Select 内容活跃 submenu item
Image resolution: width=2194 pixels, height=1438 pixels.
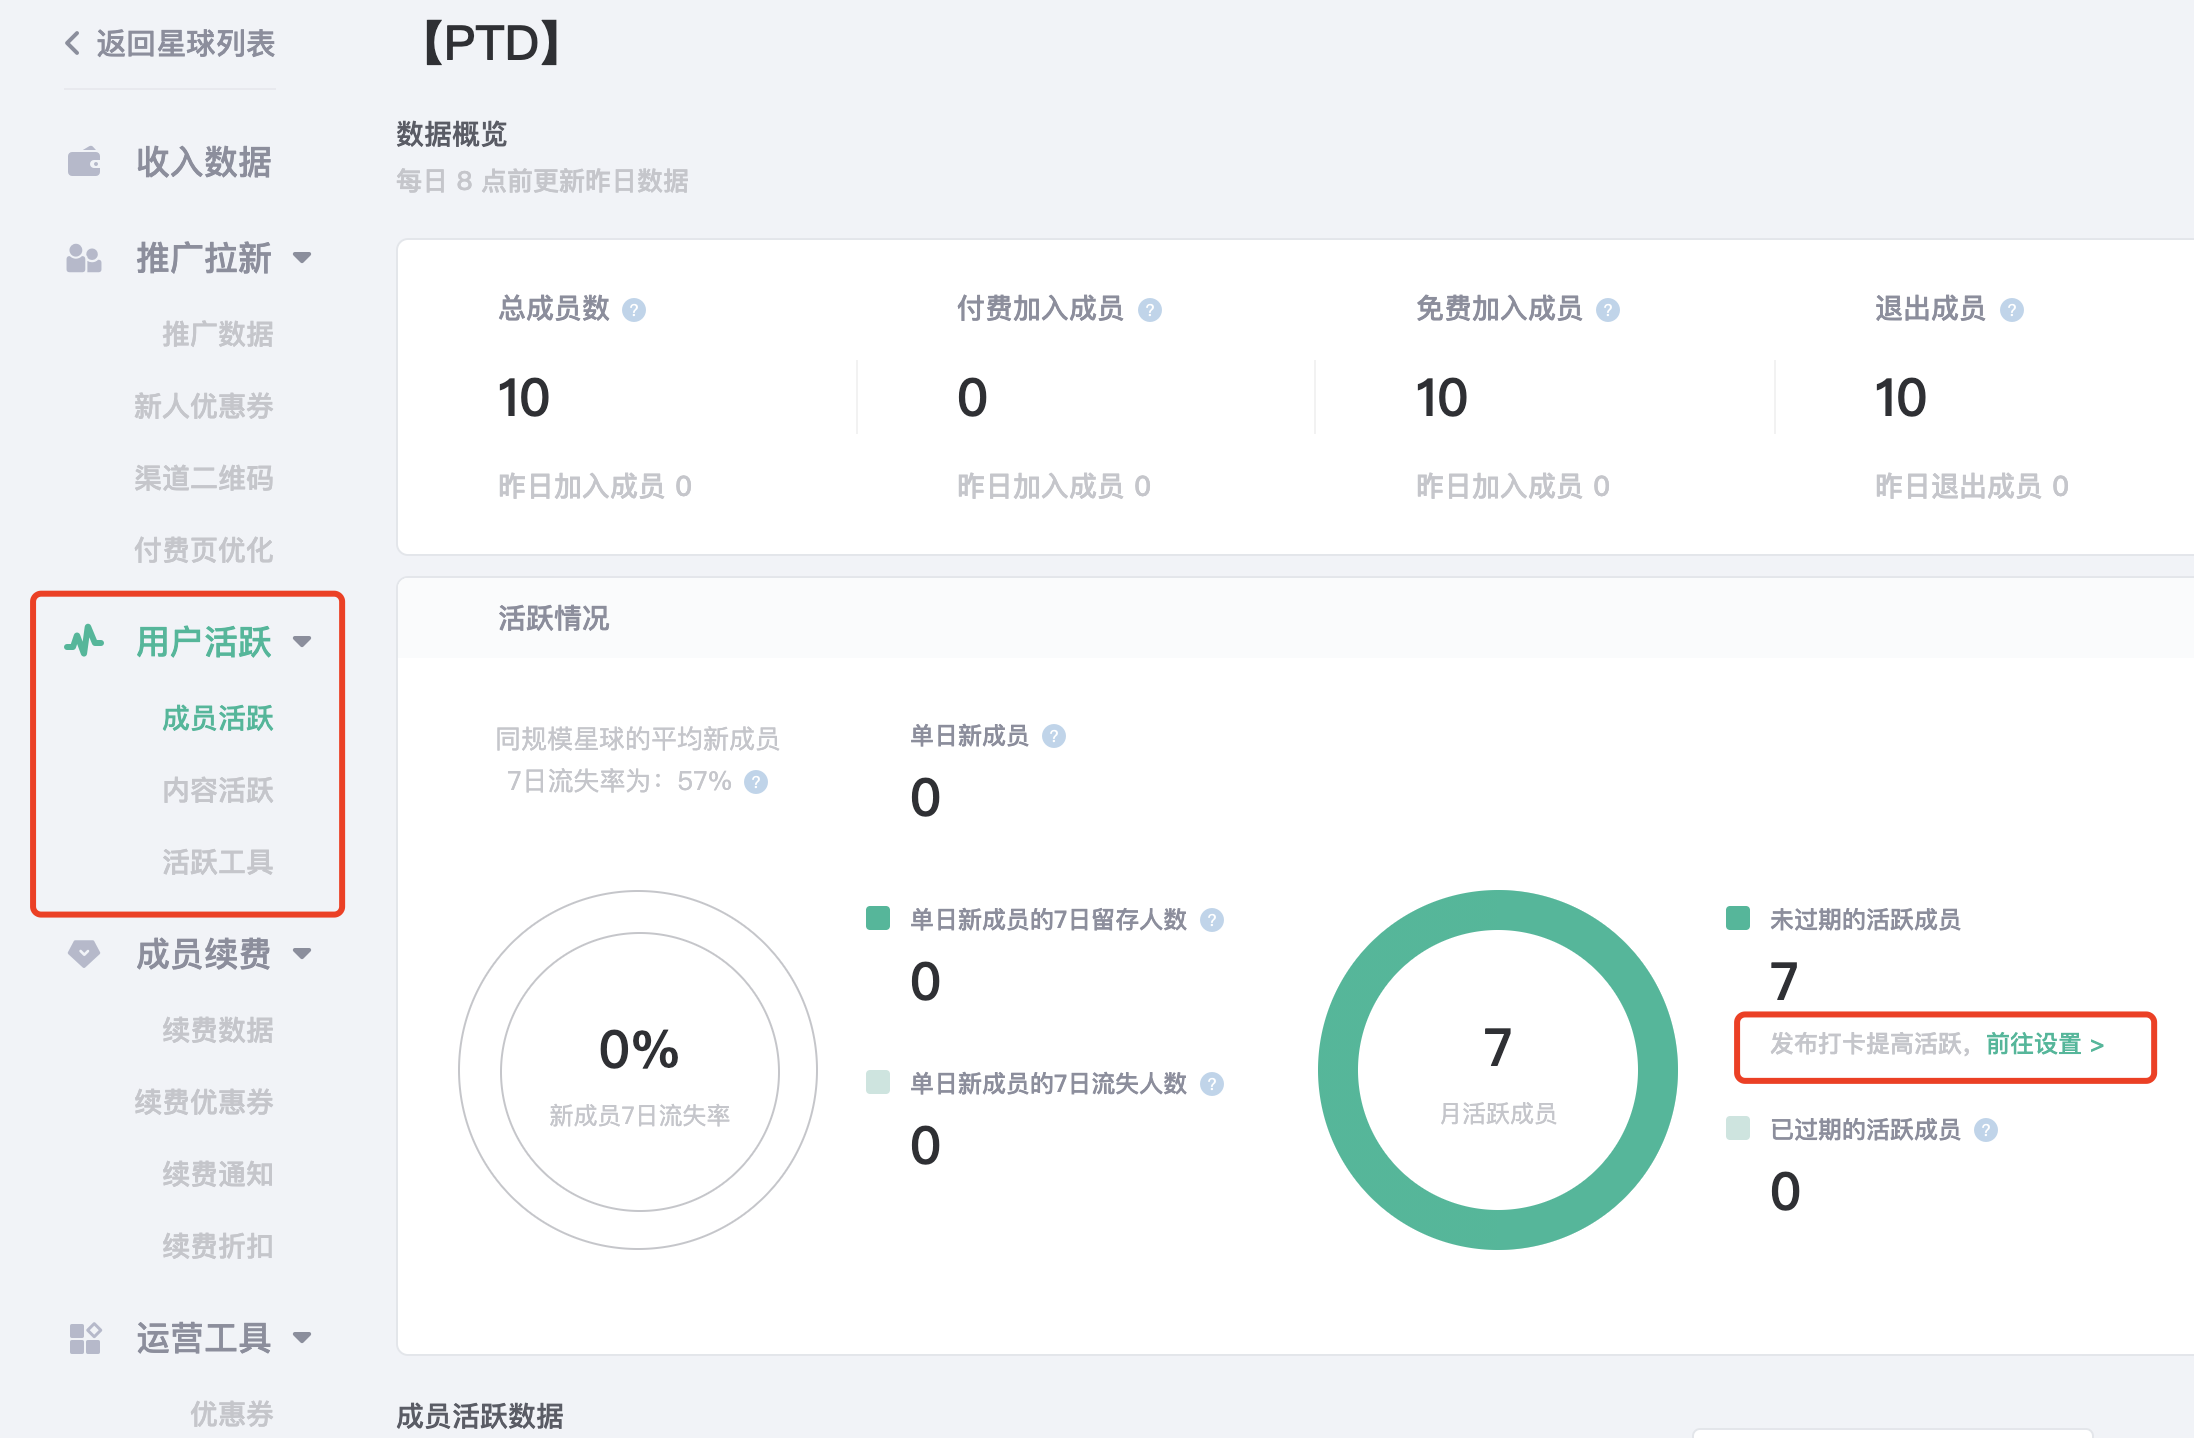click(218, 790)
